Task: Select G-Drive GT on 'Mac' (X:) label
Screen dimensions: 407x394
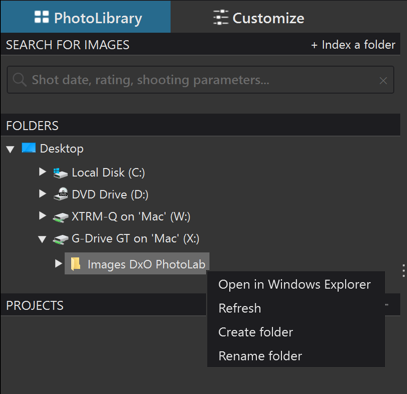Action: (x=135, y=239)
